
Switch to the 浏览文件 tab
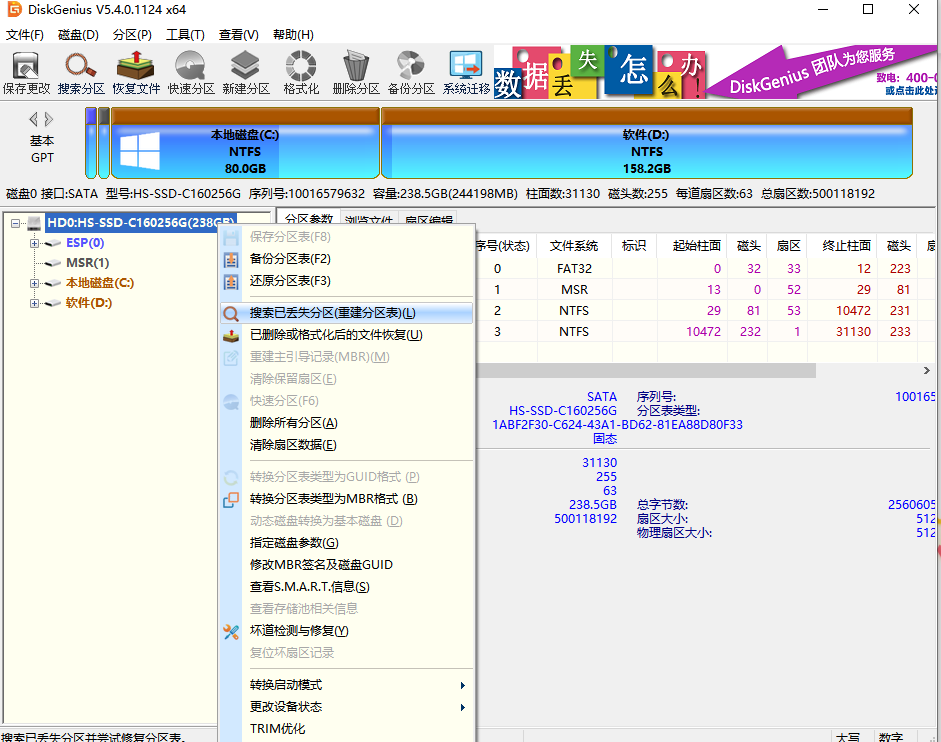[x=368, y=220]
